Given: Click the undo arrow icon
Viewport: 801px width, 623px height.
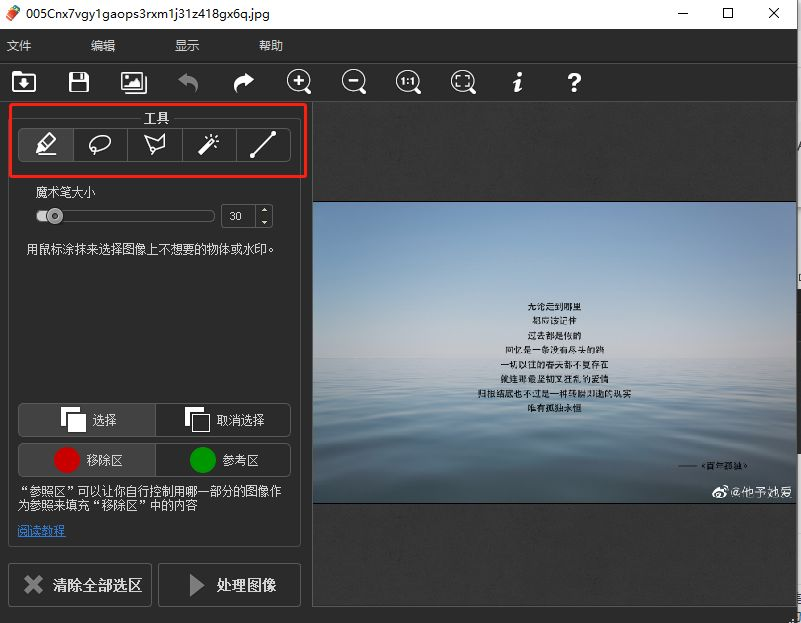Looking at the screenshot, I should [188, 82].
